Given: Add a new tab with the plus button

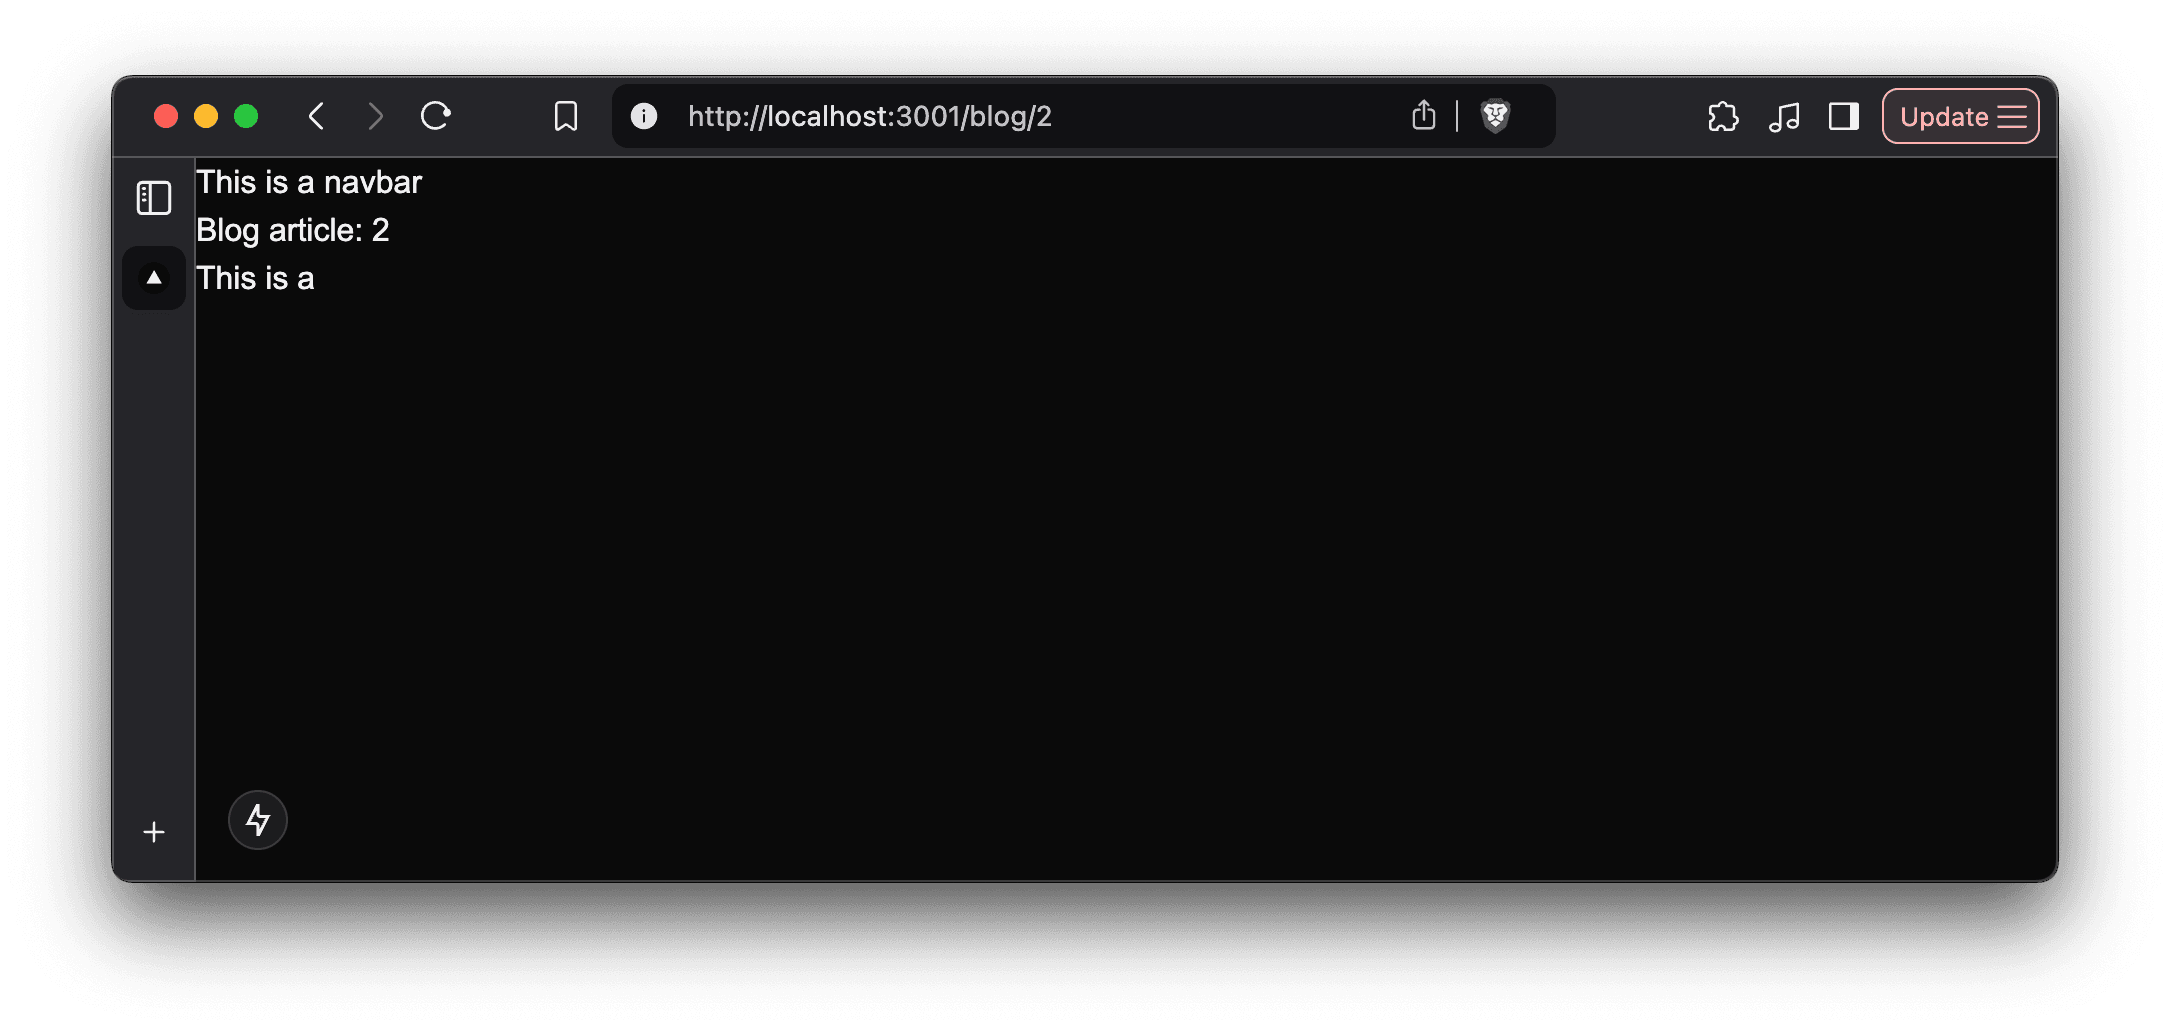Looking at the screenshot, I should point(154,832).
